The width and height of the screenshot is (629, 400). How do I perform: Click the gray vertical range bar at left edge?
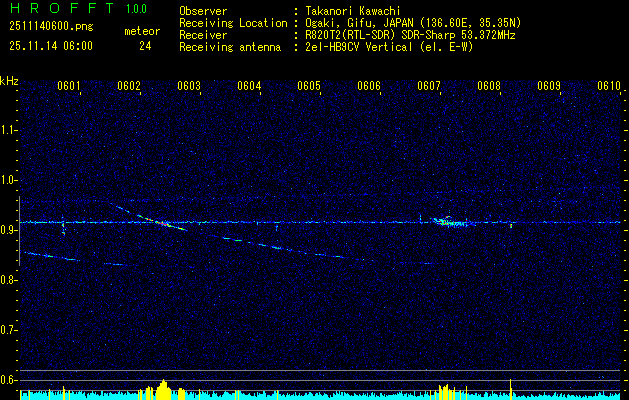tap(19, 231)
